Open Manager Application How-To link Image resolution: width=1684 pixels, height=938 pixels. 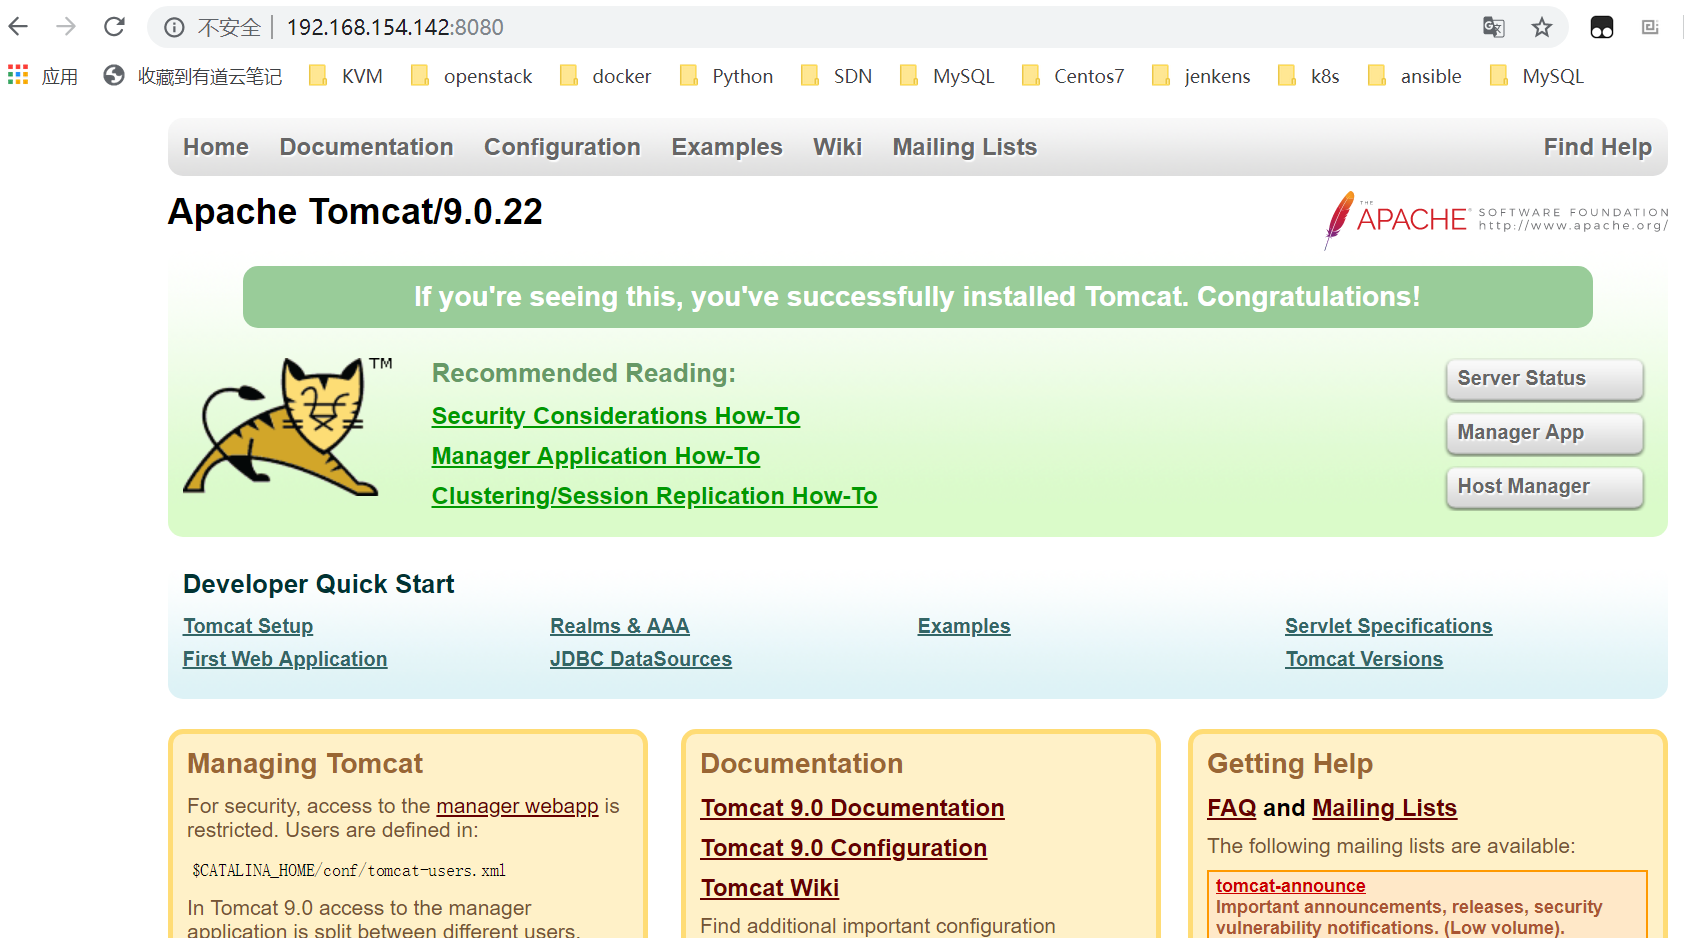pos(596,456)
